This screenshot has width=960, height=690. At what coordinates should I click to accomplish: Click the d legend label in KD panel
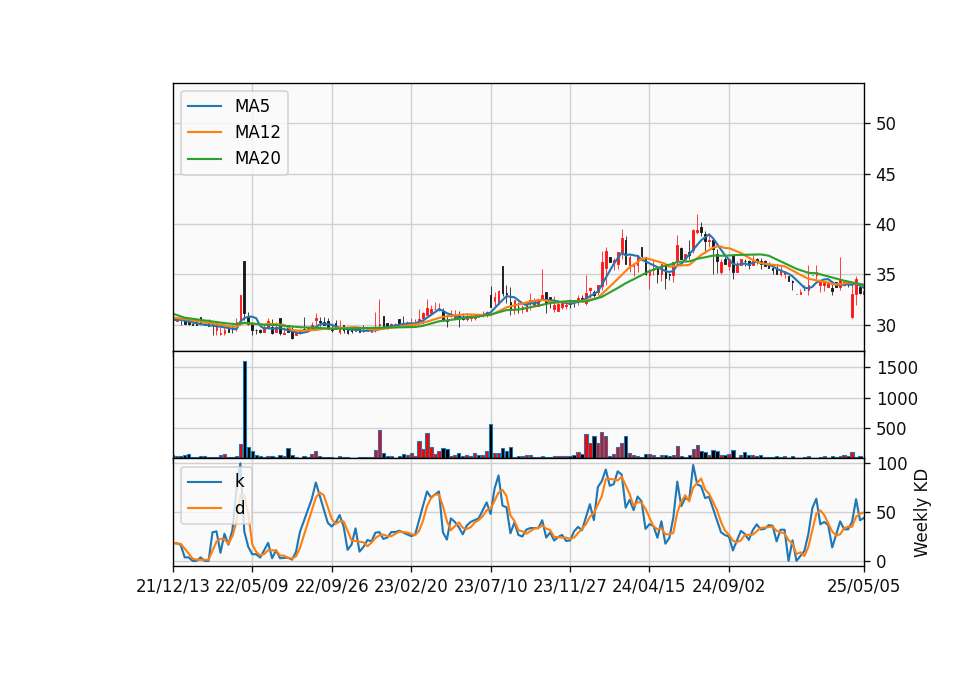point(239,508)
